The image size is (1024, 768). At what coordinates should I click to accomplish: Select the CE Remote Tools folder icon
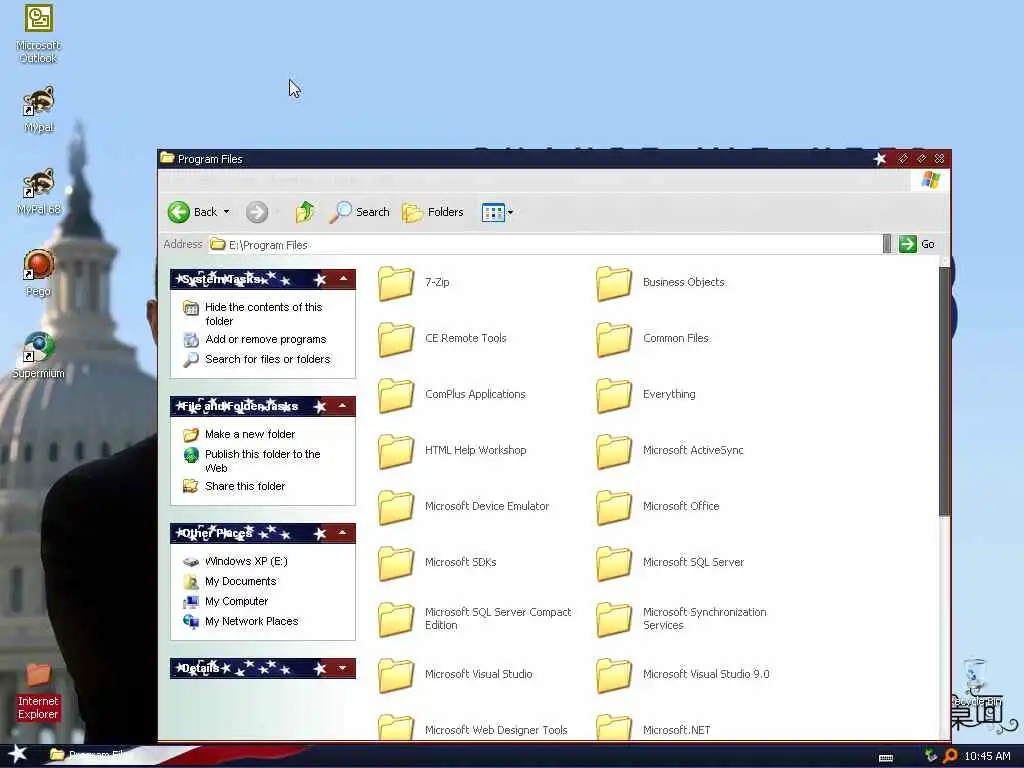click(396, 339)
